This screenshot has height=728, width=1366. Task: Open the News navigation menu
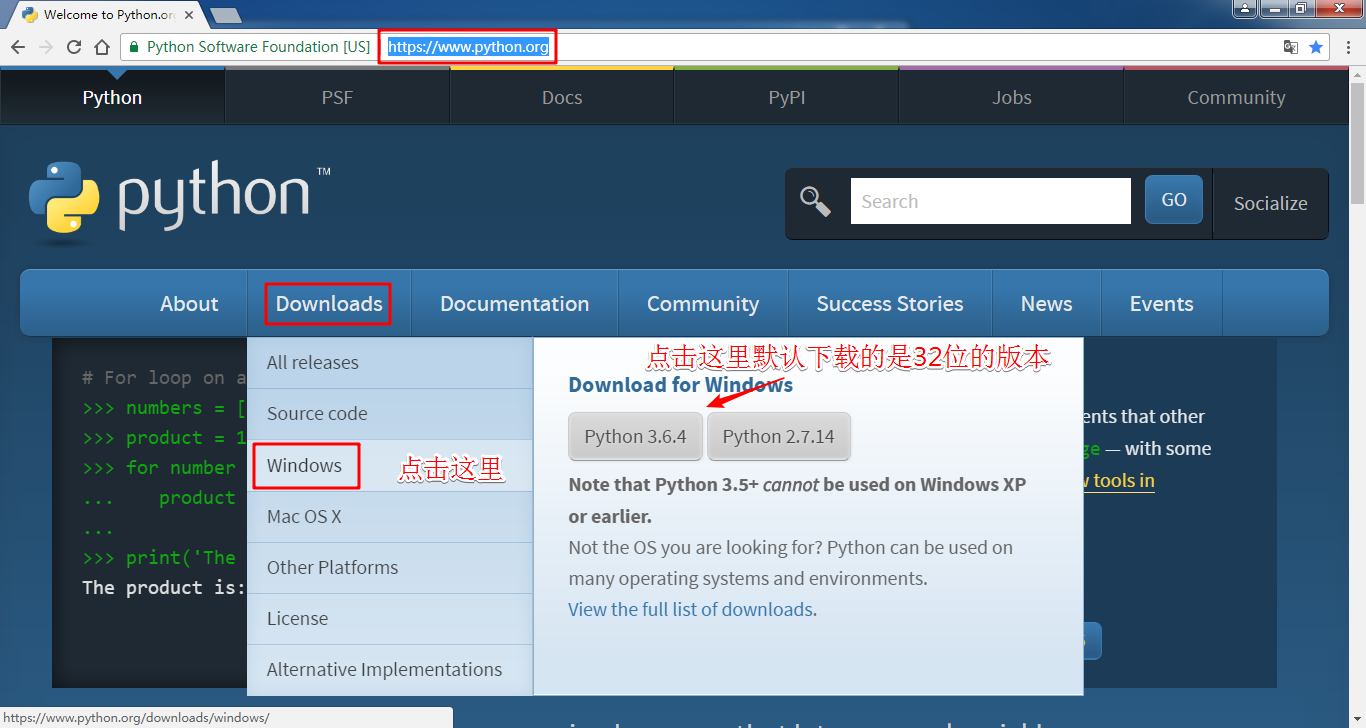pos(1047,304)
